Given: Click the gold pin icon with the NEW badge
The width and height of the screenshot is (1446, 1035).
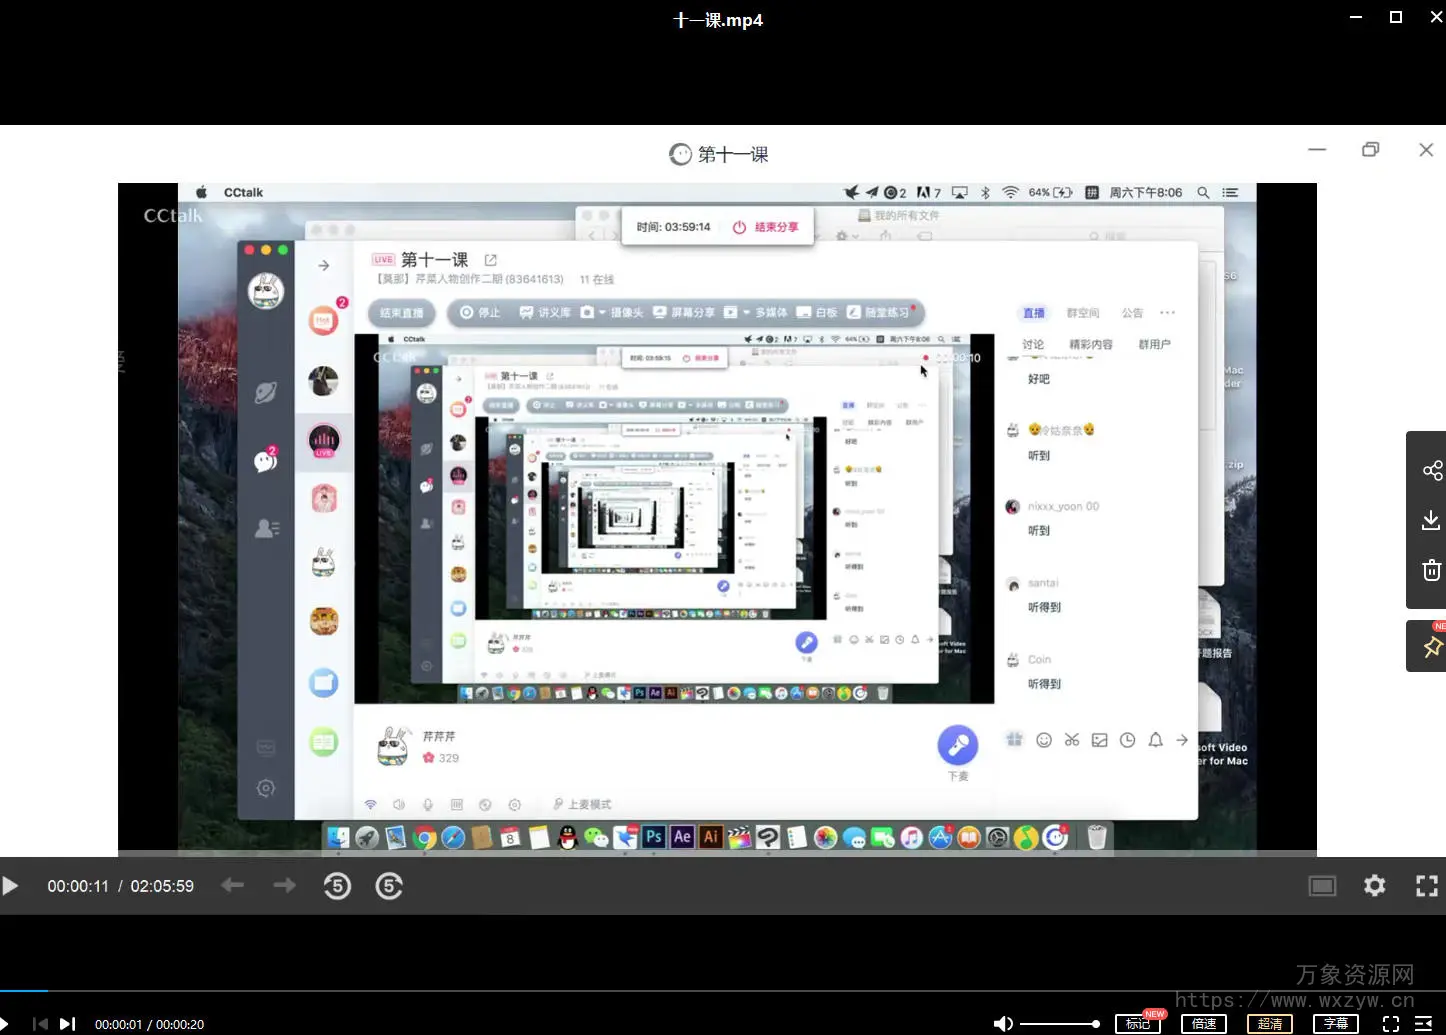Looking at the screenshot, I should (1431, 647).
